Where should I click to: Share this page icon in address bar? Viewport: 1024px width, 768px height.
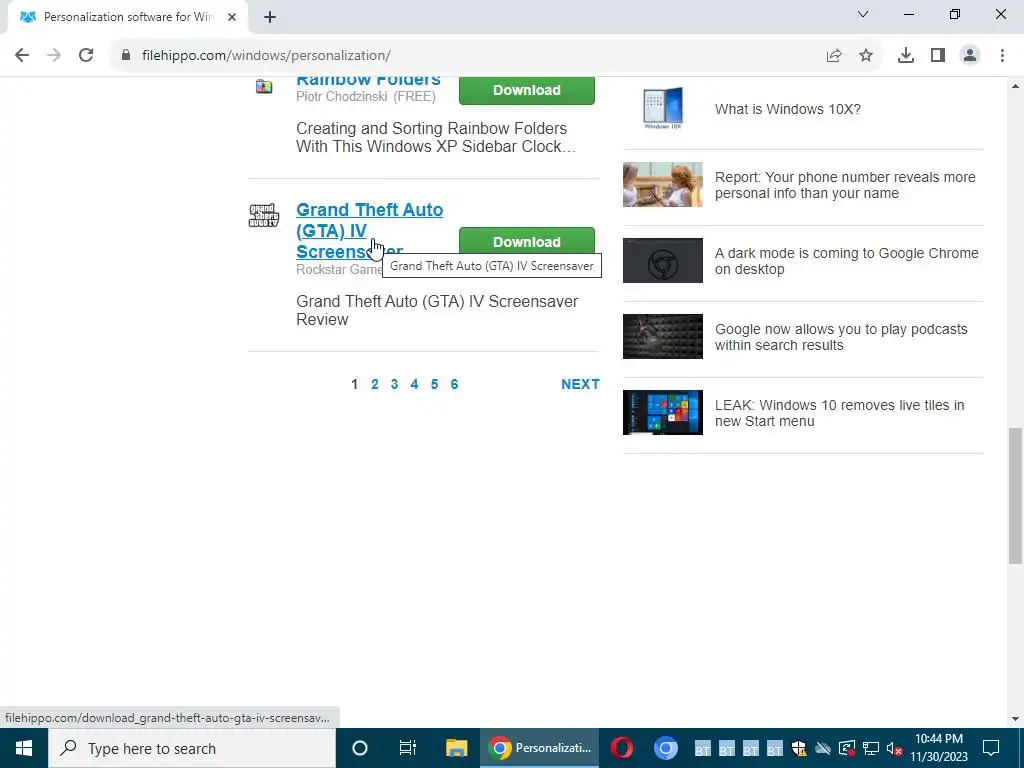834,55
